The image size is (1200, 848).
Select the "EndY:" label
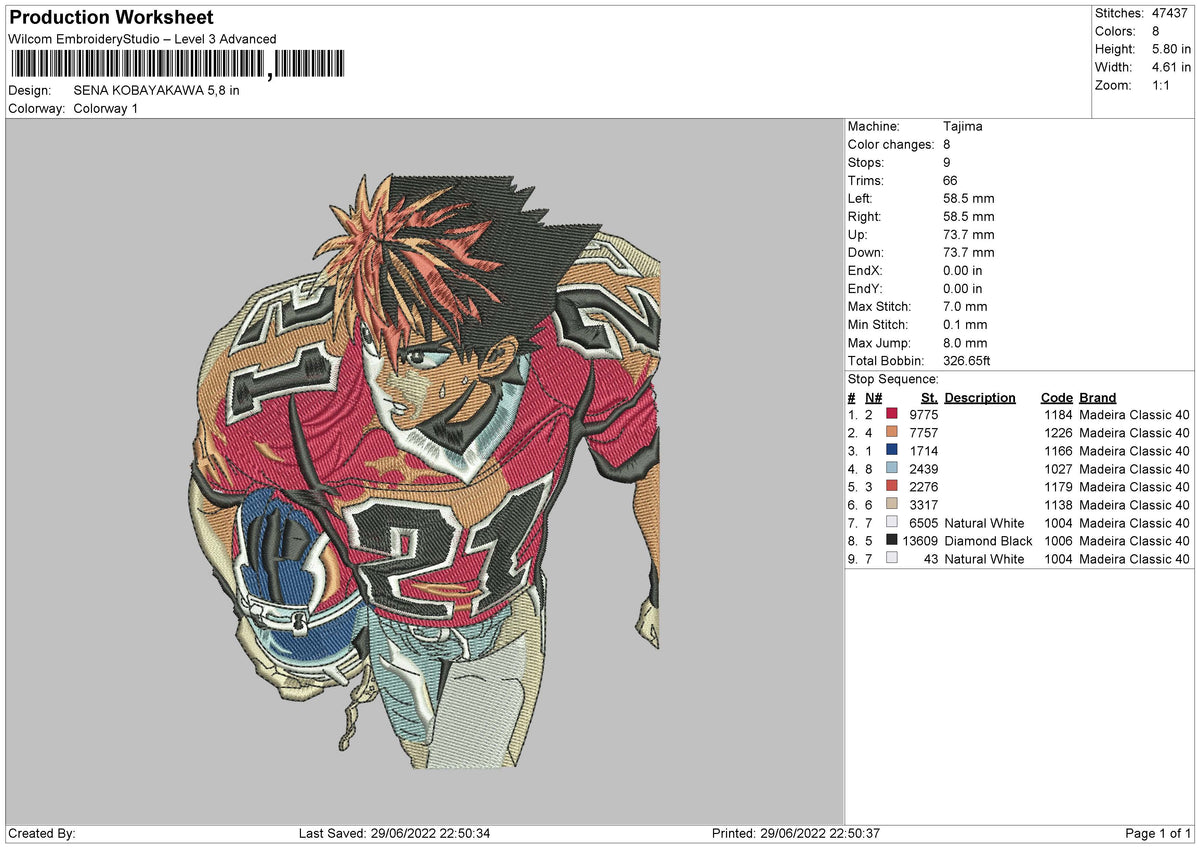click(866, 289)
